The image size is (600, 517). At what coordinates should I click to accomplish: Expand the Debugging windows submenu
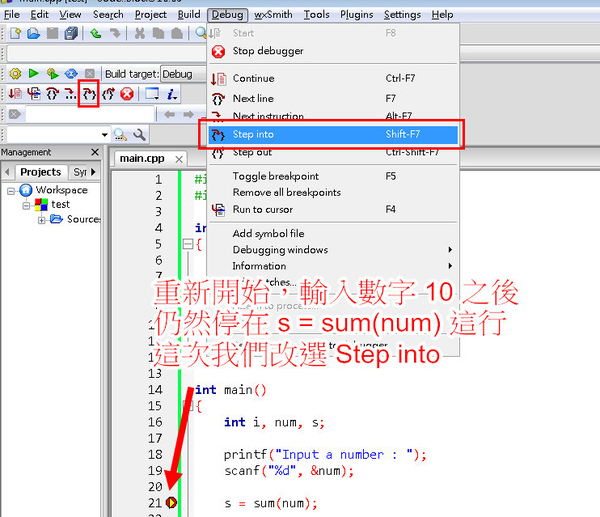[333, 250]
